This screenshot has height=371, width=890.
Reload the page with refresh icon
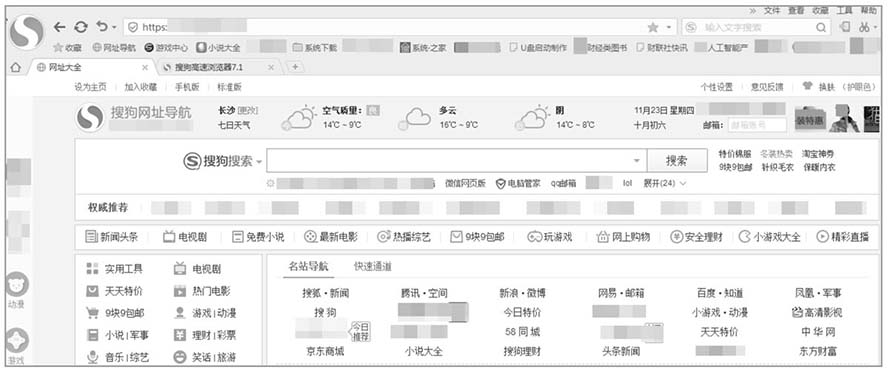pyautogui.click(x=81, y=27)
